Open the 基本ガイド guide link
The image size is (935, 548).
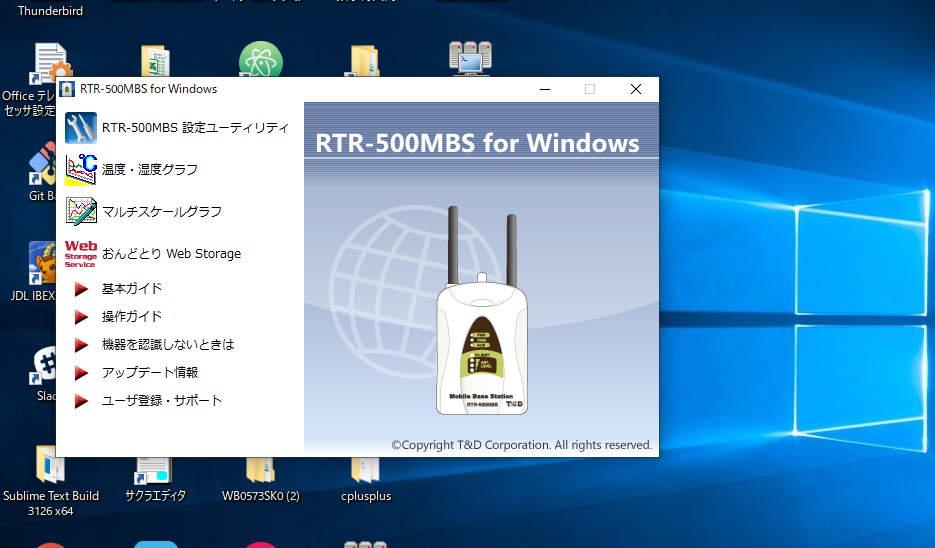tap(132, 289)
